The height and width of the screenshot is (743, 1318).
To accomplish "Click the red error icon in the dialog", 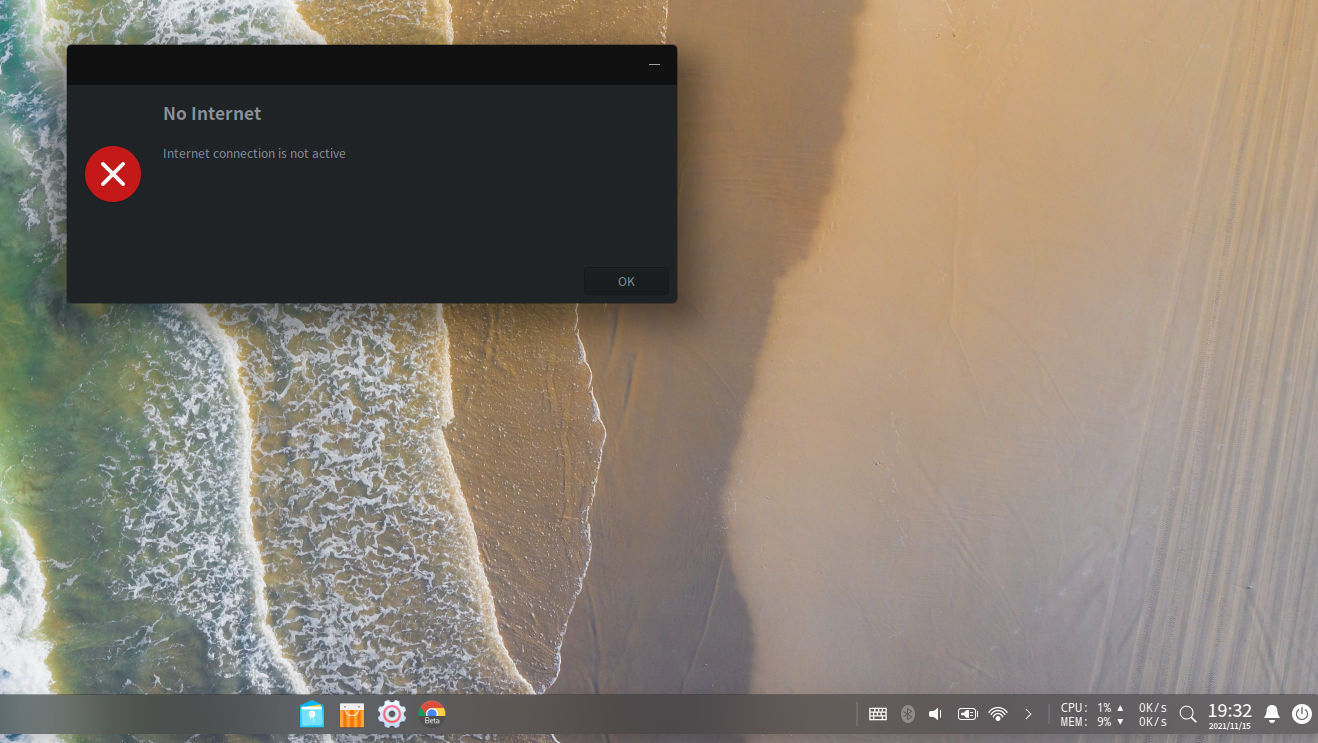I will click(113, 174).
